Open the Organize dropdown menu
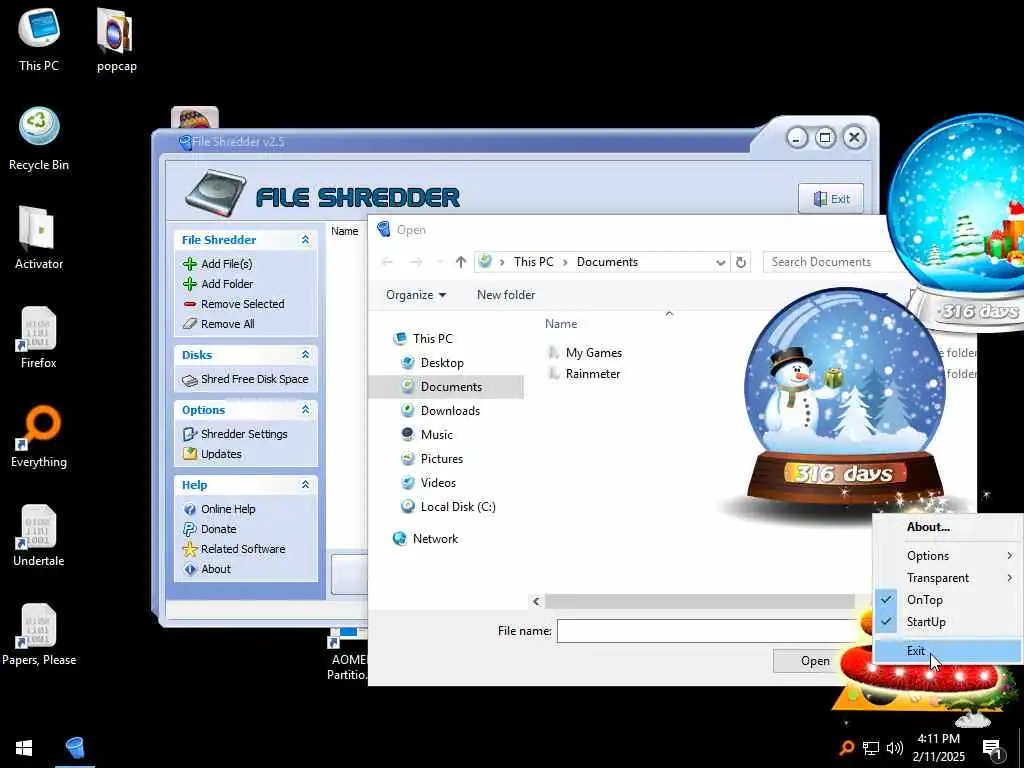Viewport: 1024px width, 768px height. coord(416,295)
